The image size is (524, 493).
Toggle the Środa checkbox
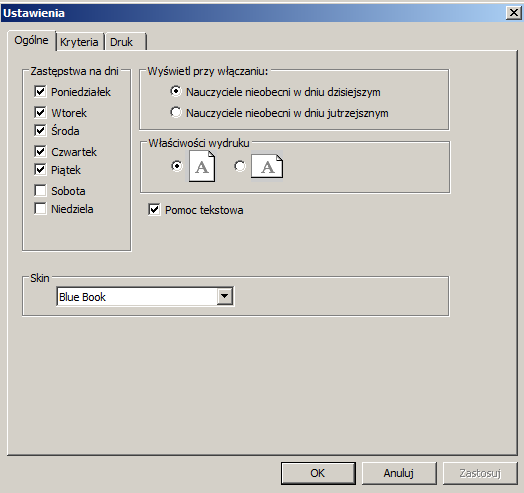coord(40,130)
